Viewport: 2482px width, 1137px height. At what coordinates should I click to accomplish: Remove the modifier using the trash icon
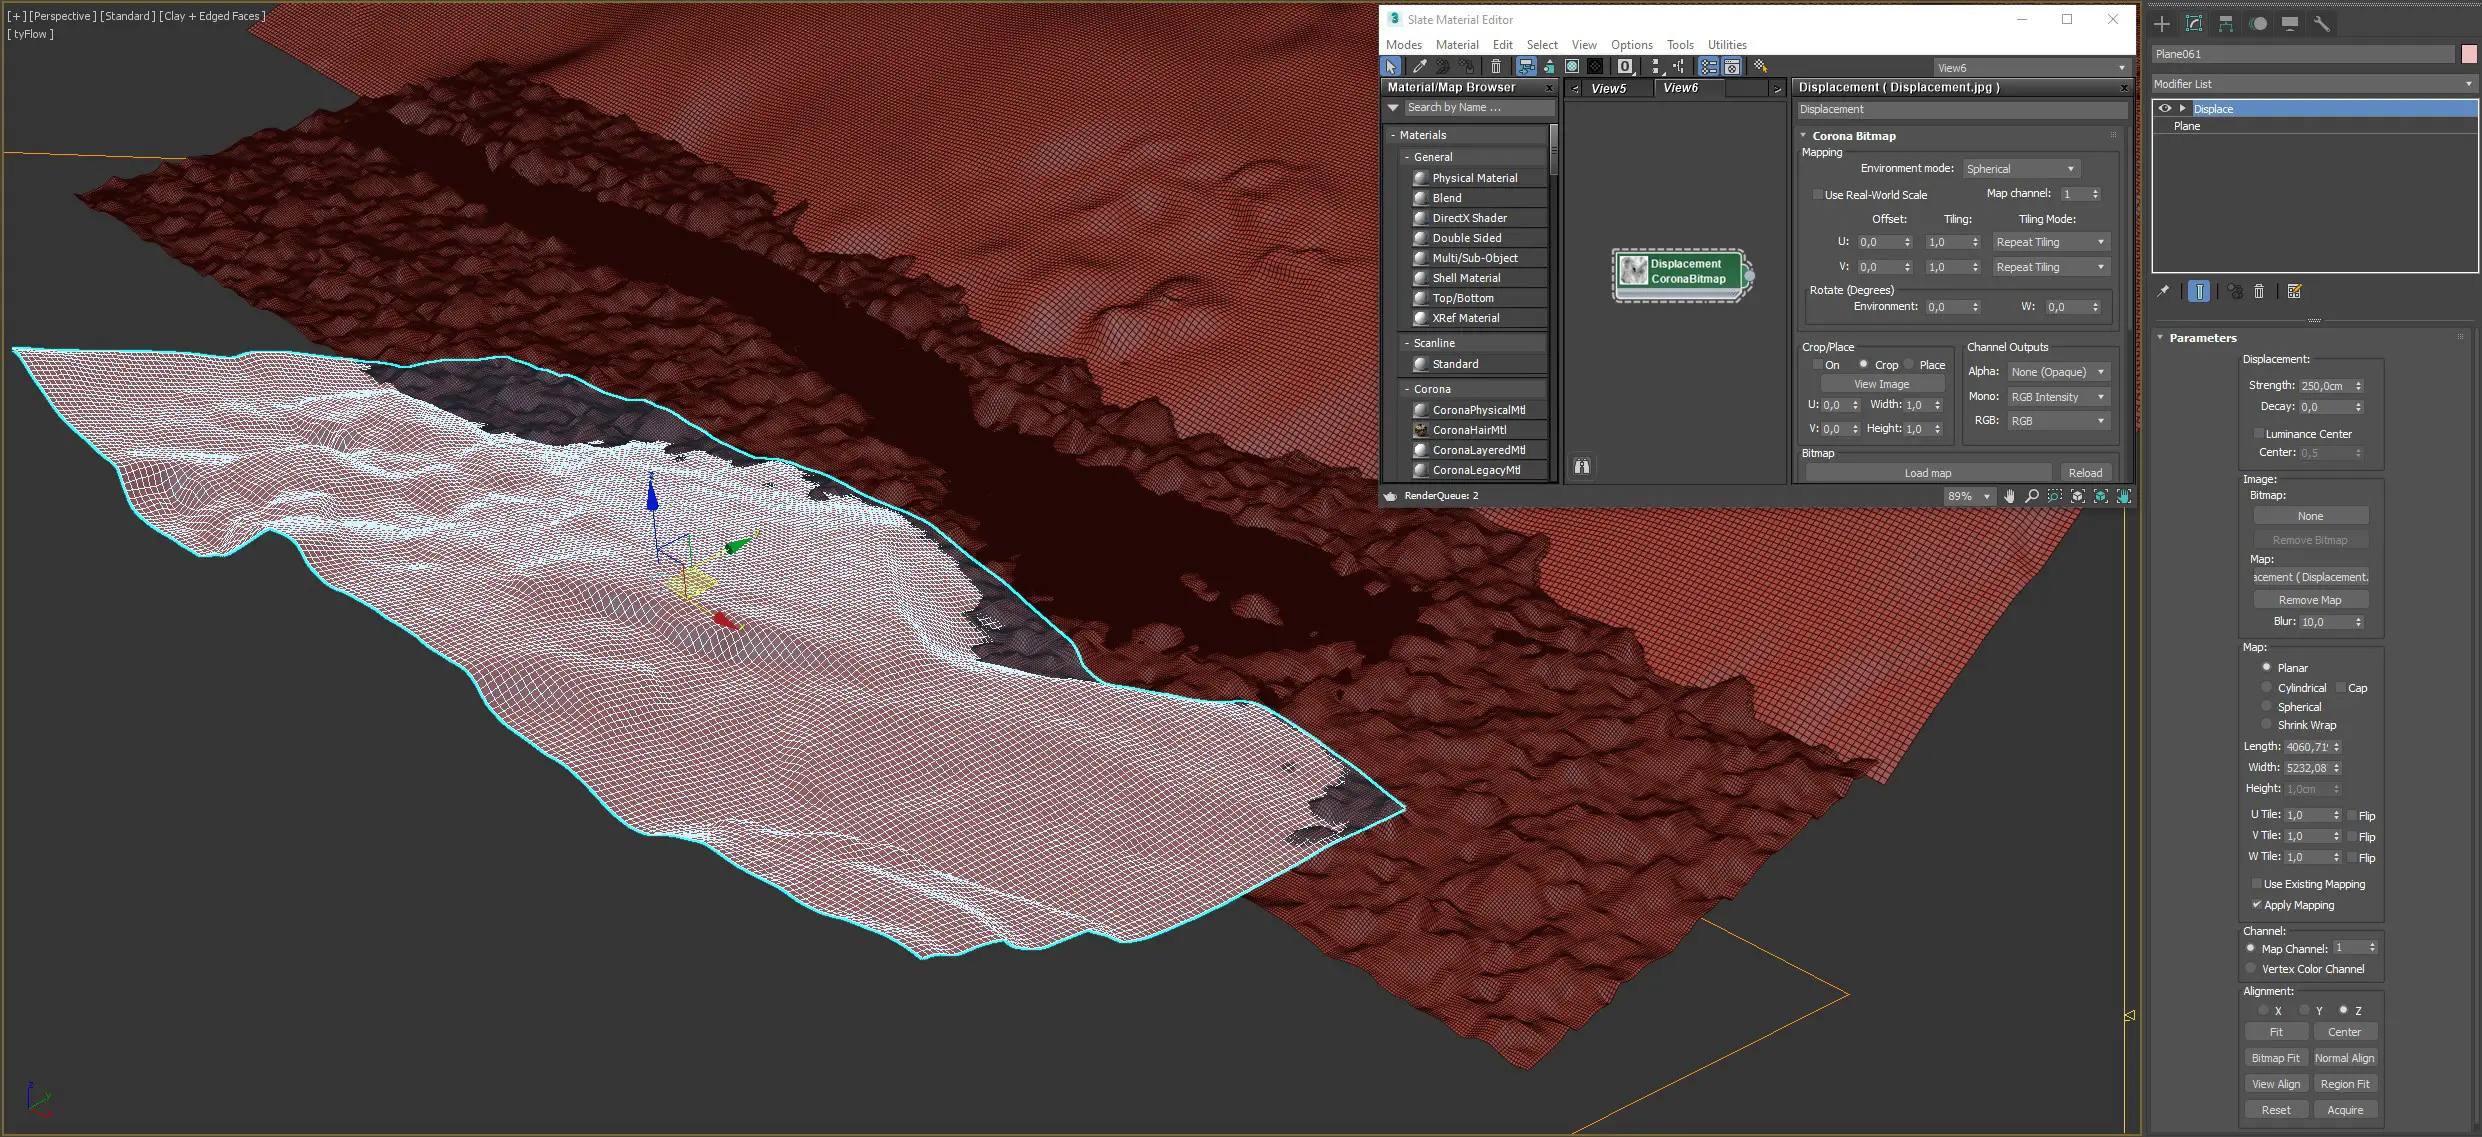pyautogui.click(x=2261, y=291)
